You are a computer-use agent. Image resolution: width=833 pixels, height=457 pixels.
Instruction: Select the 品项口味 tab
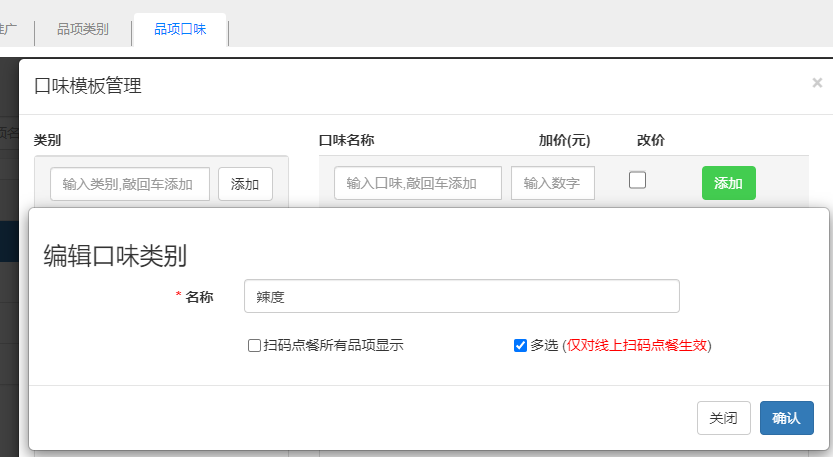coord(180,30)
